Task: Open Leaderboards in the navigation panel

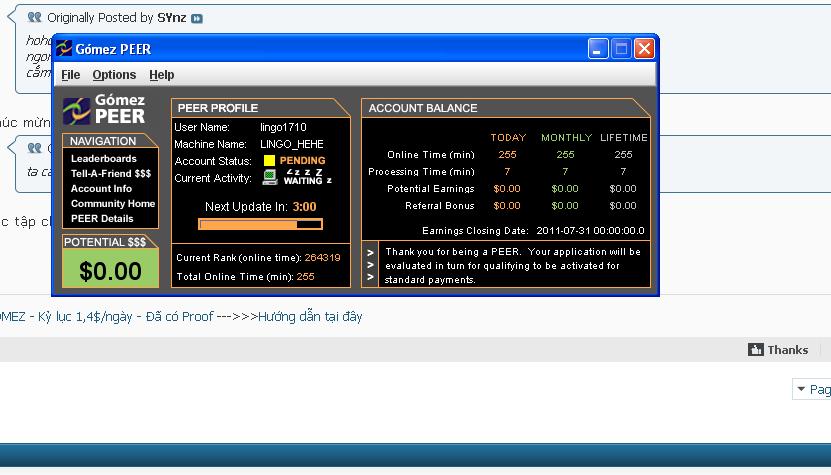Action: 104,159
